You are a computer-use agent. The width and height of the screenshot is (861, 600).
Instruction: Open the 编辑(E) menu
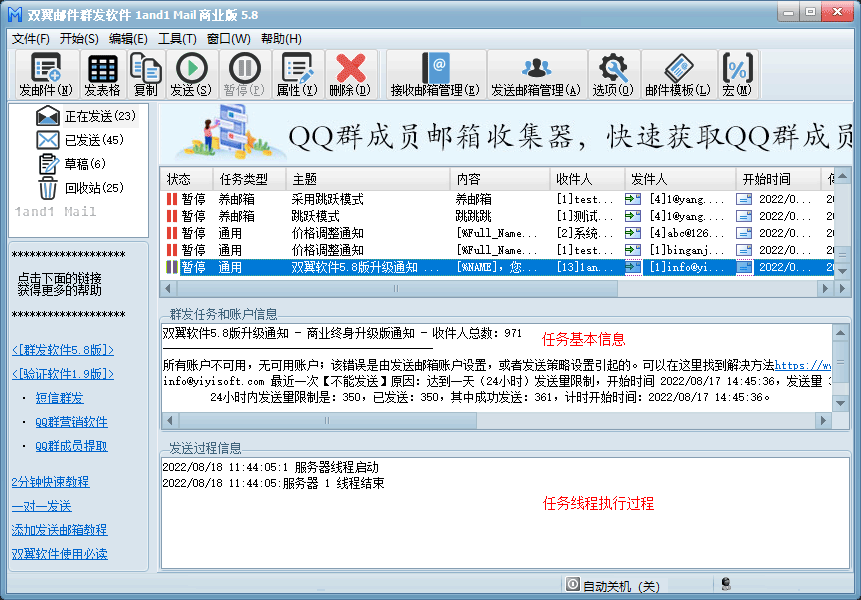pos(128,38)
